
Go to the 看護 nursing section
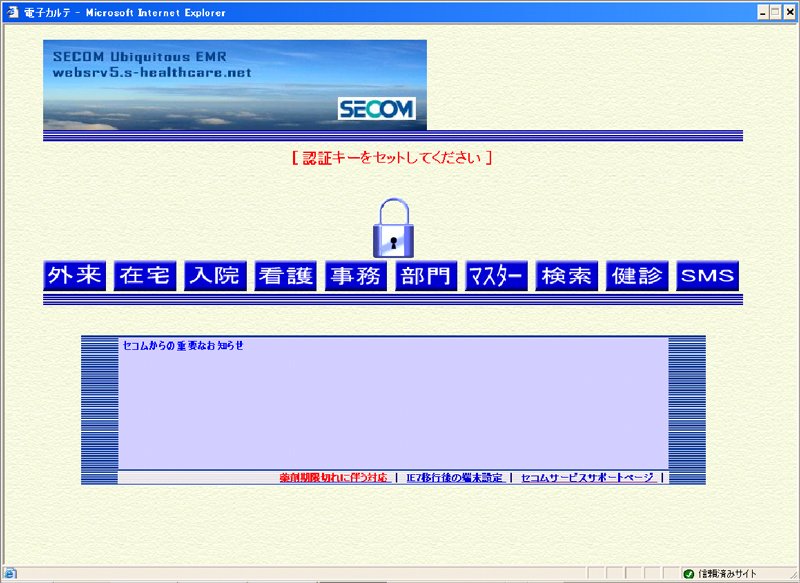286,276
